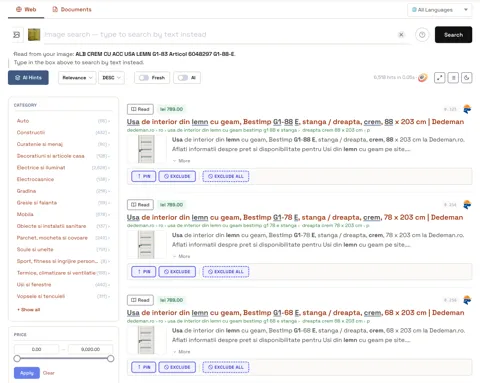Click the expand fullscreen icon
The image size is (480, 383).
tap(440, 78)
